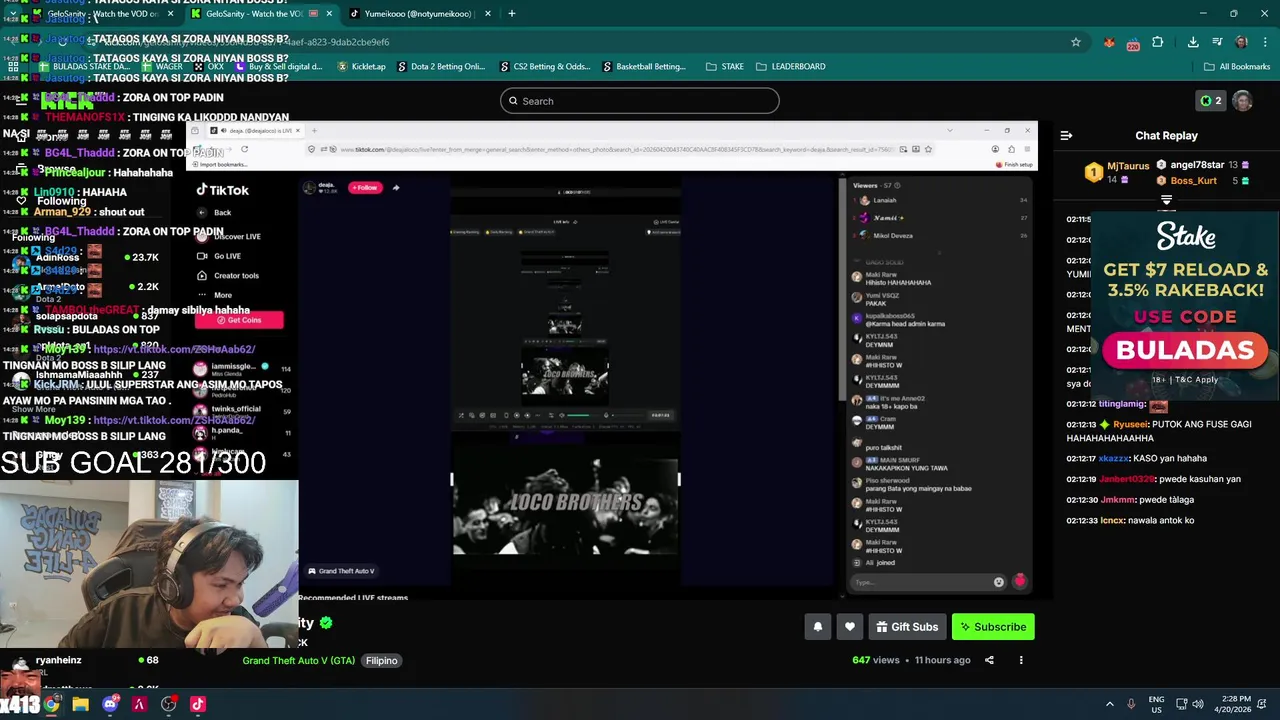Bookmark this page with star icon
This screenshot has width=1280, height=720.
pyautogui.click(x=1076, y=42)
